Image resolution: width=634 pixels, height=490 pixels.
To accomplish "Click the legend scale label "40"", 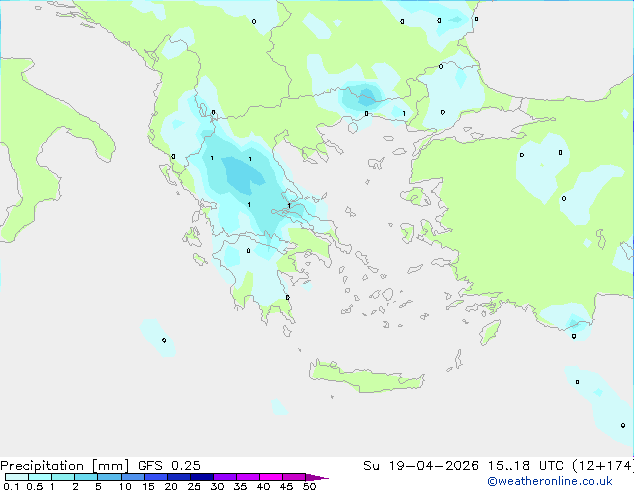I will pyautogui.click(x=263, y=486).
